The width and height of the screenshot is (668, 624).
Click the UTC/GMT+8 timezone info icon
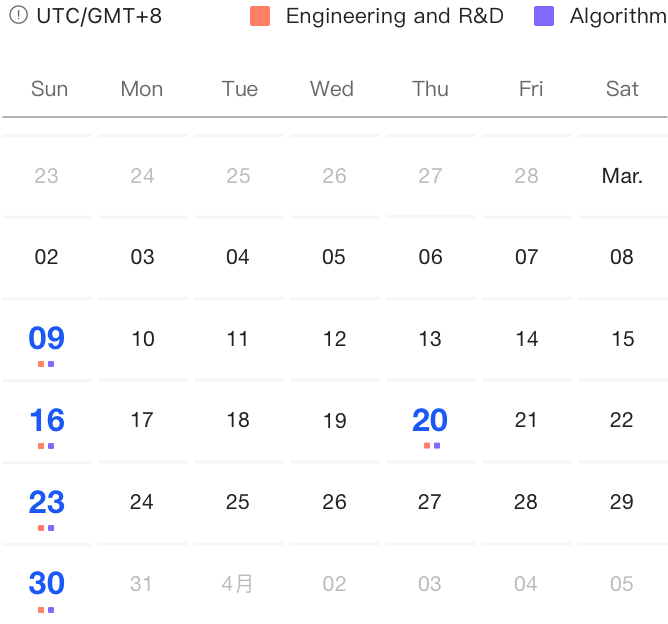pyautogui.click(x=18, y=16)
